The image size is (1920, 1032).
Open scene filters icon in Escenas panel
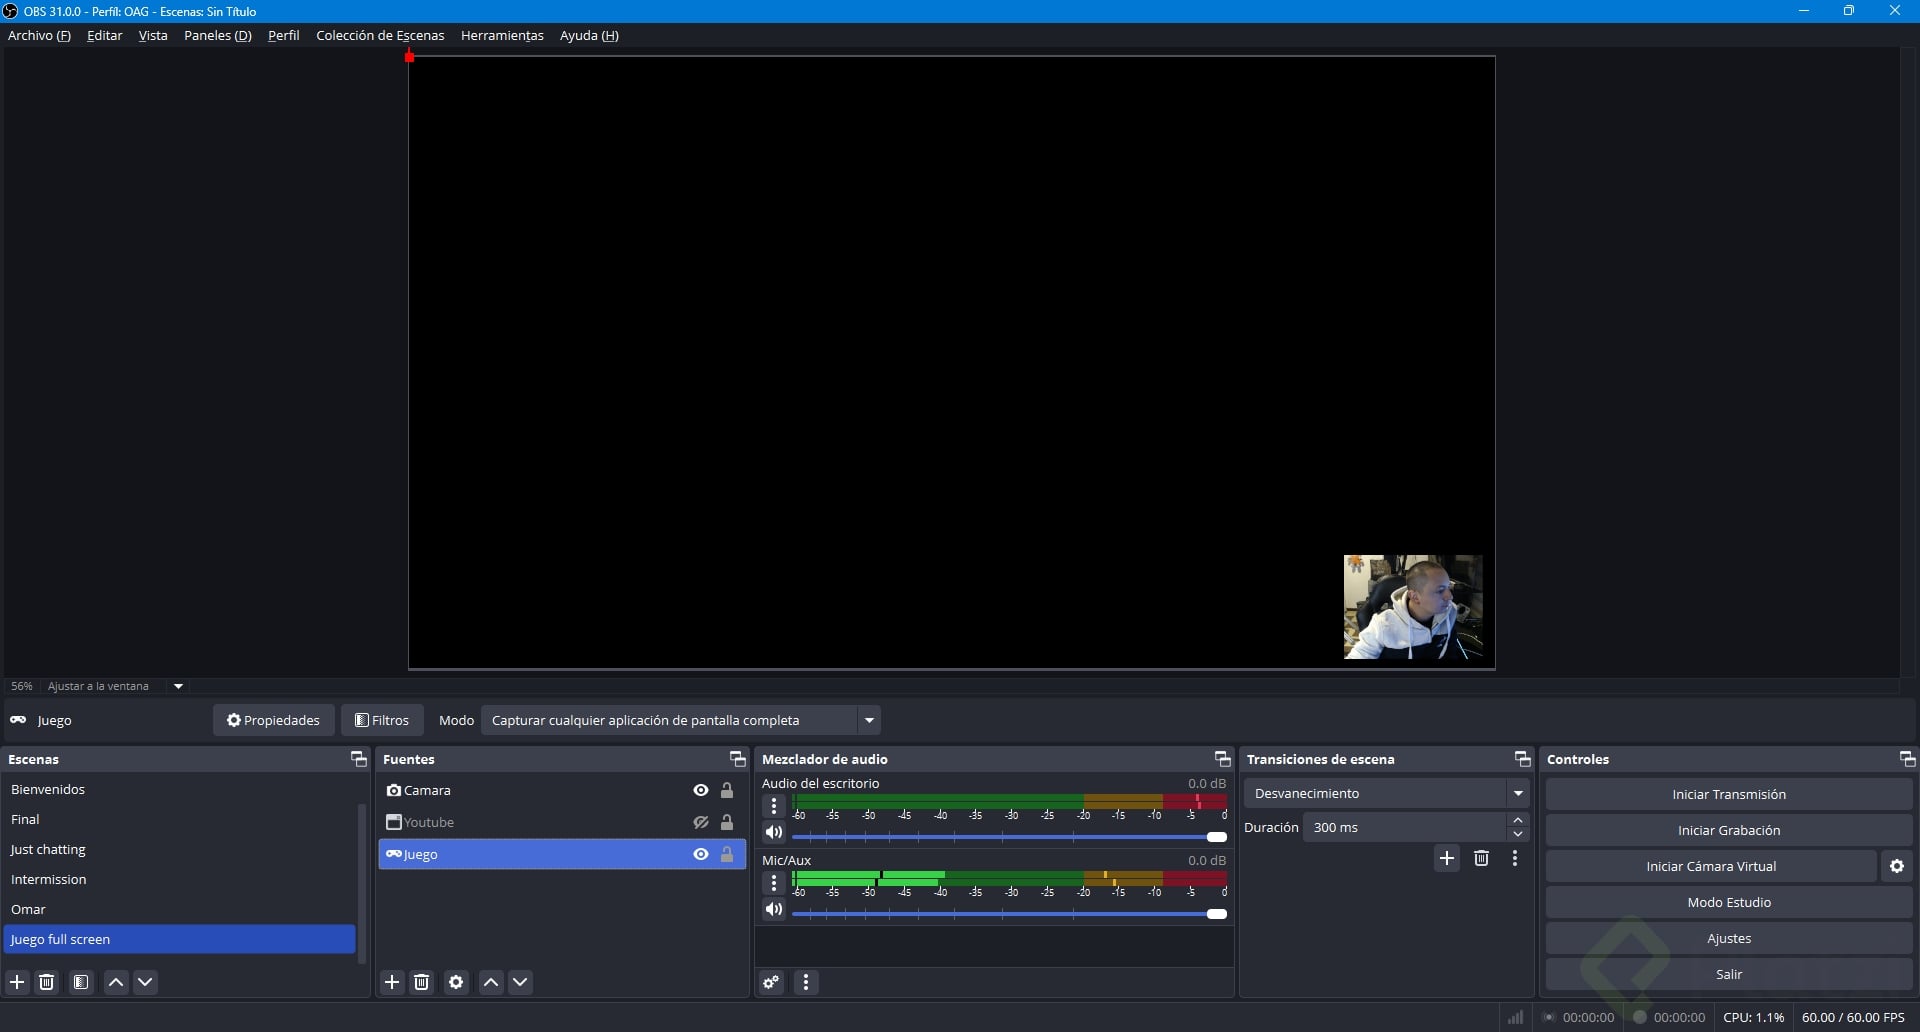(82, 983)
